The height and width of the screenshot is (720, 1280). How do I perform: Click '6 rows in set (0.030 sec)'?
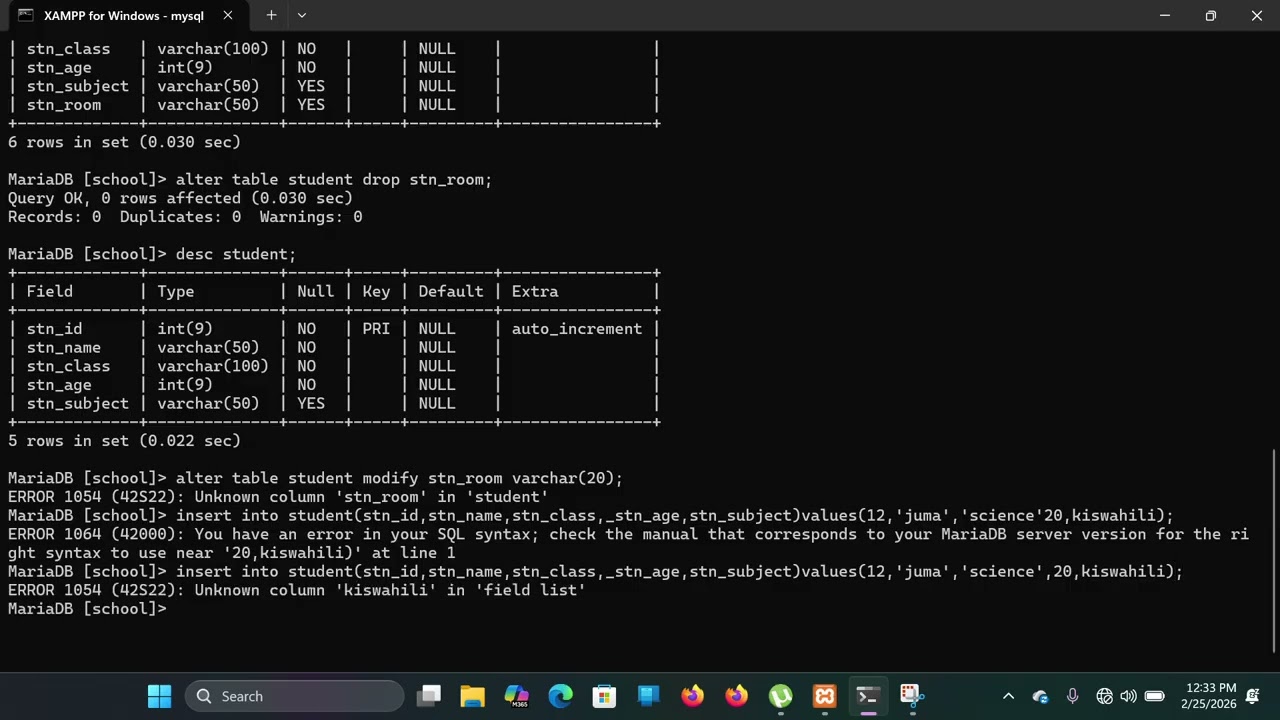[124, 142]
